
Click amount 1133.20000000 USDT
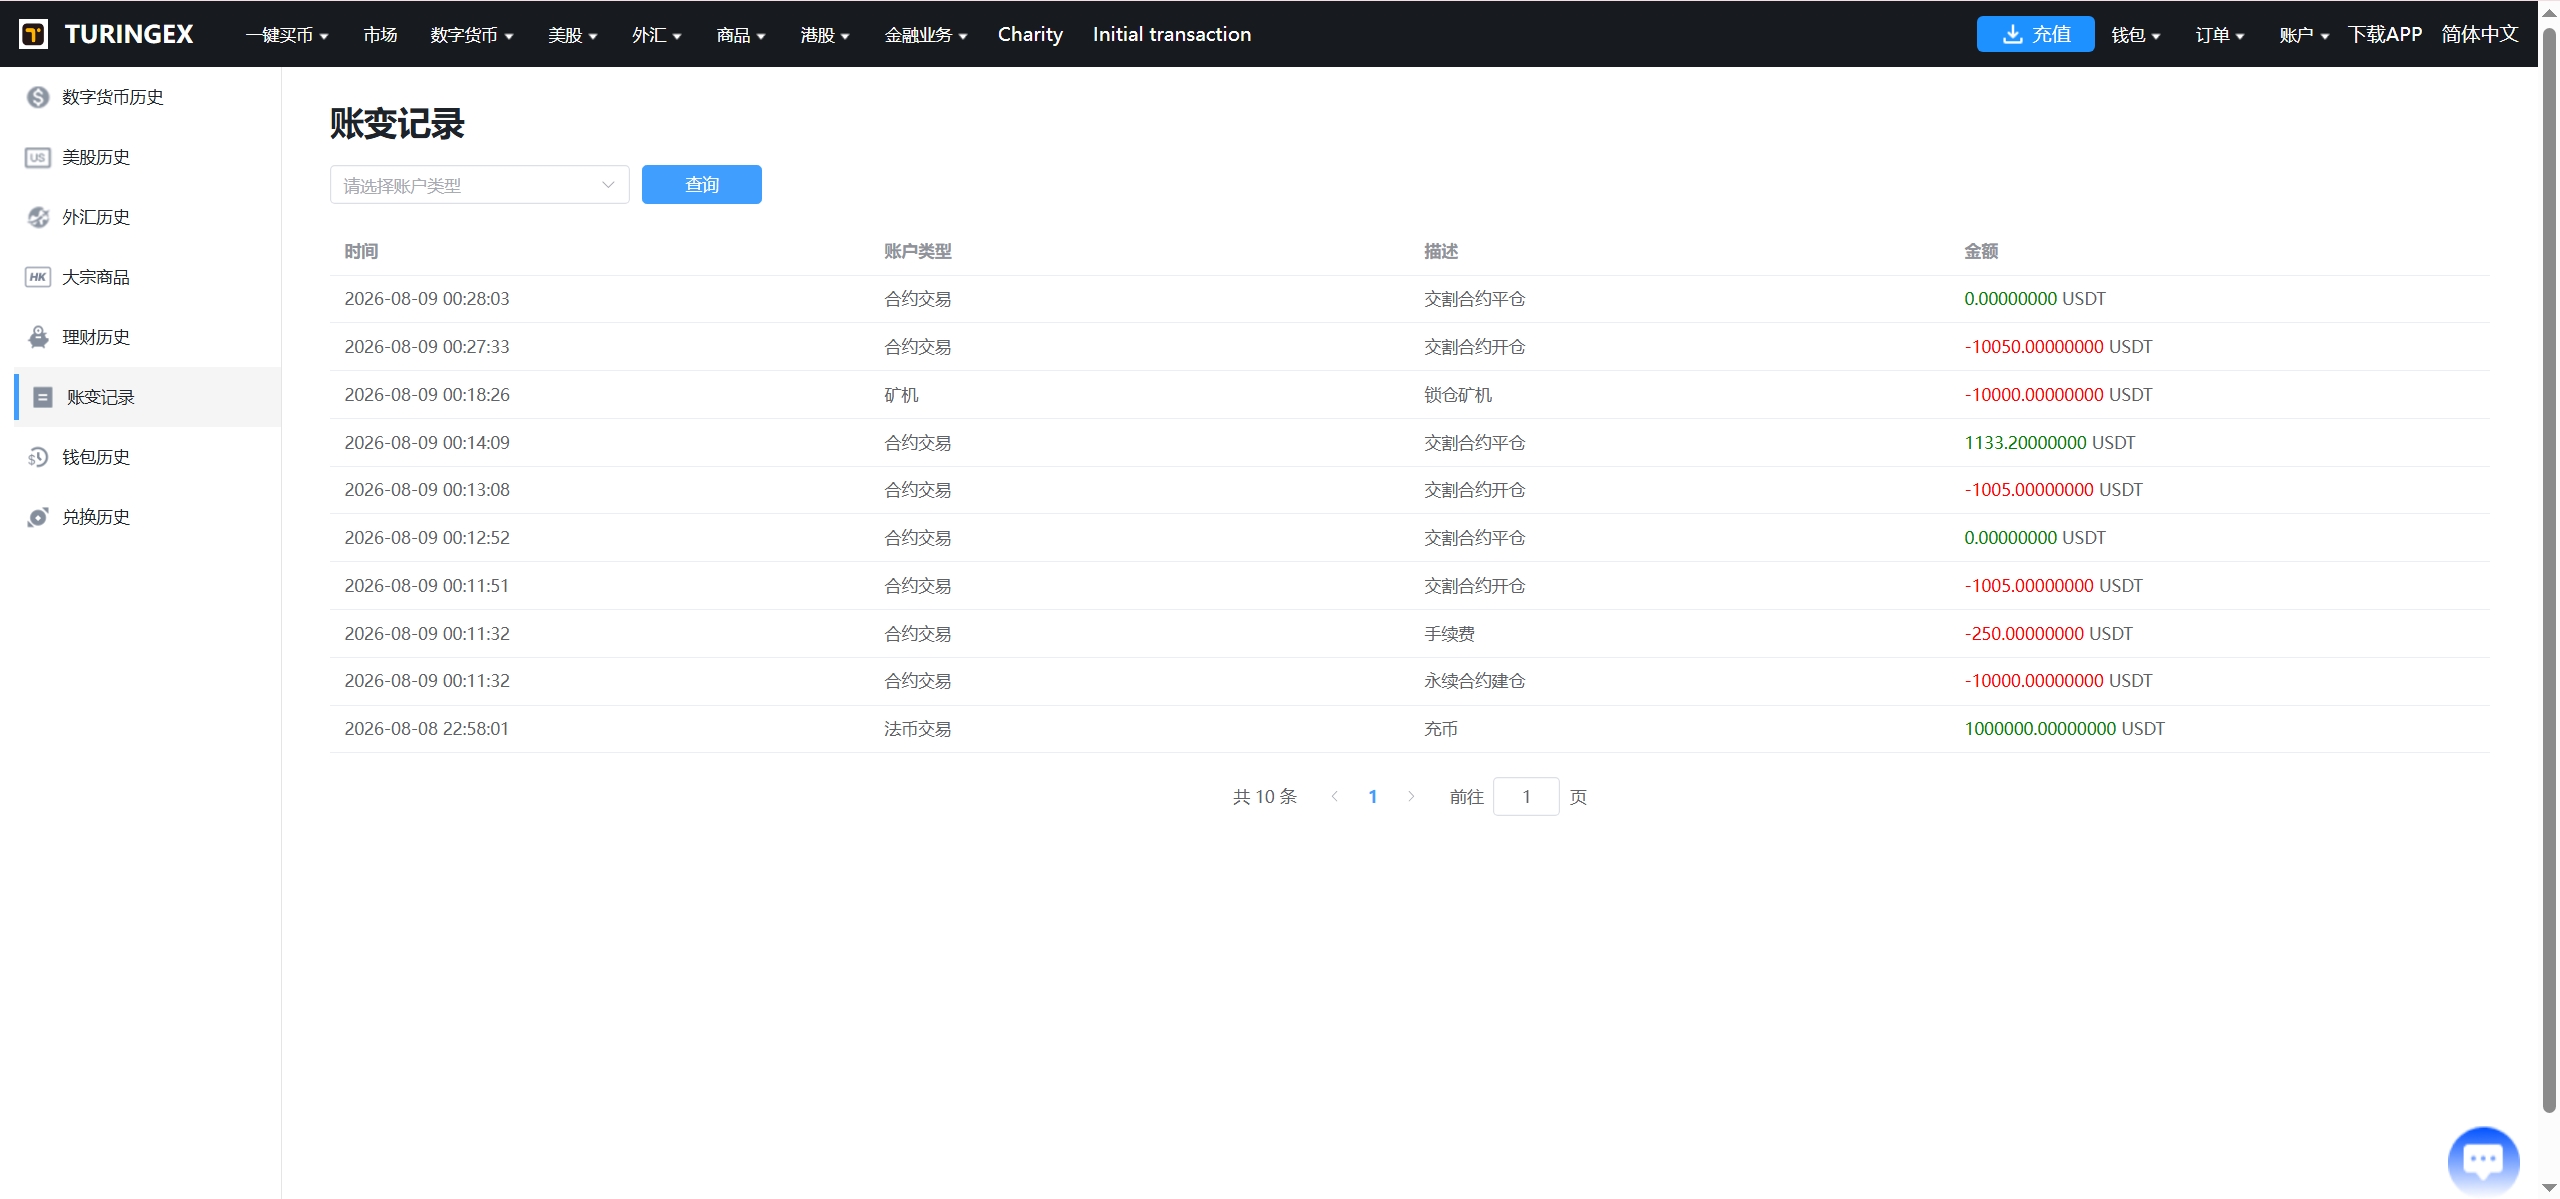pos(2049,442)
